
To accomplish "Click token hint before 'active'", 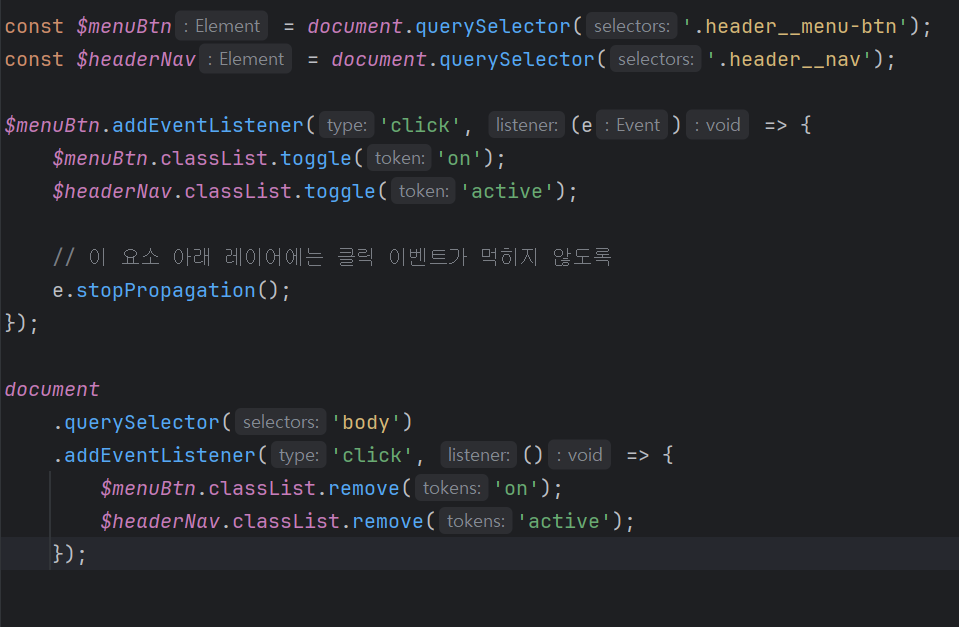I will pyautogui.click(x=424, y=191).
